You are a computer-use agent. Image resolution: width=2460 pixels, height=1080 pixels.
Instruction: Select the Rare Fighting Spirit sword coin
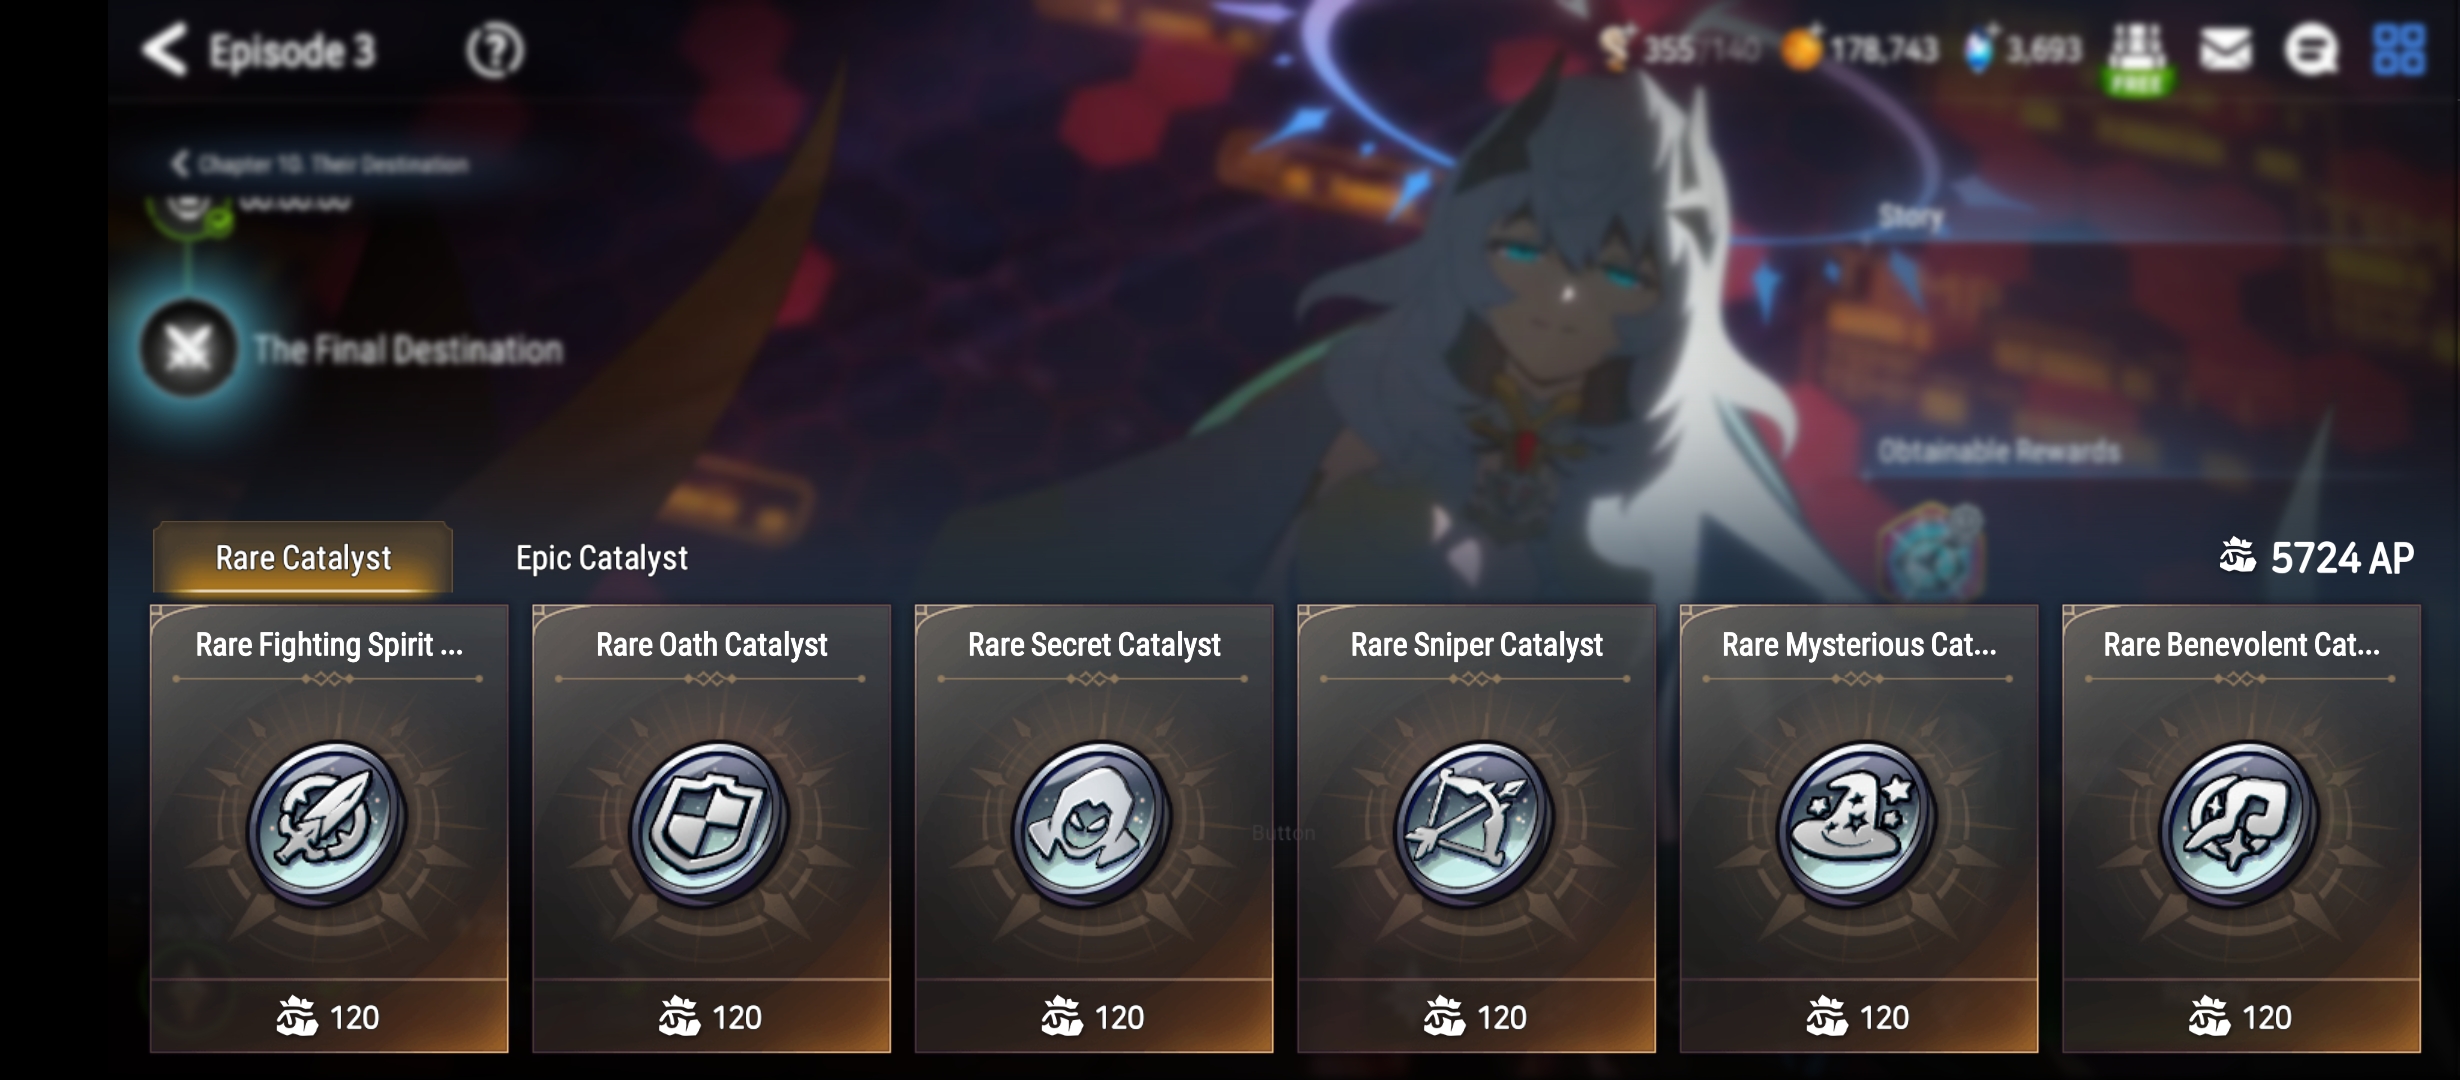(327, 823)
